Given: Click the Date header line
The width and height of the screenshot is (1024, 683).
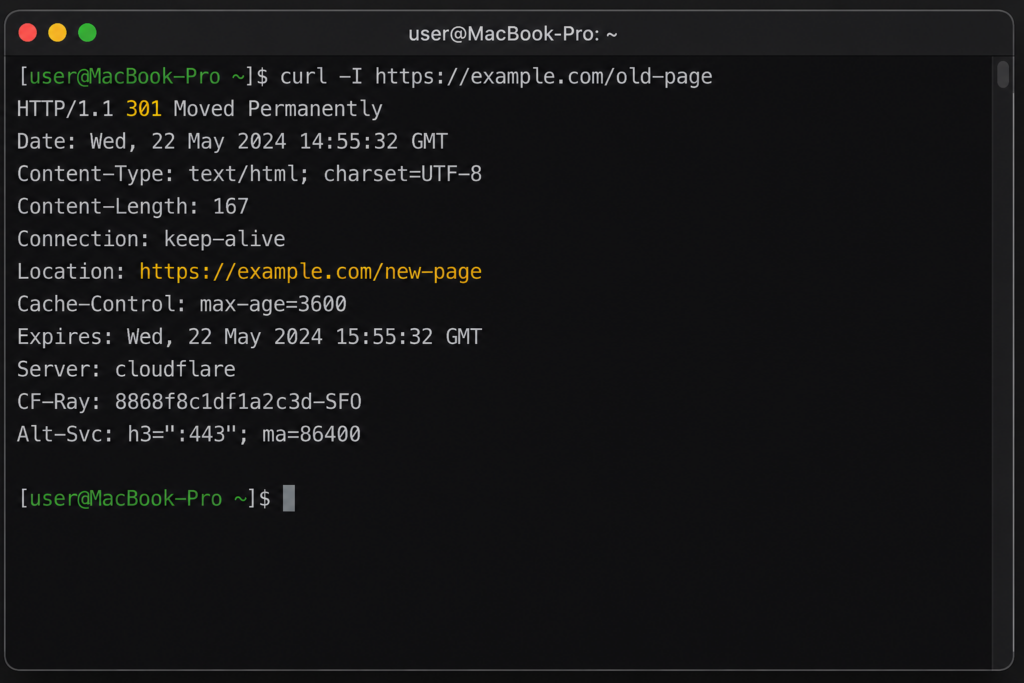Looking at the screenshot, I should tap(232, 142).
